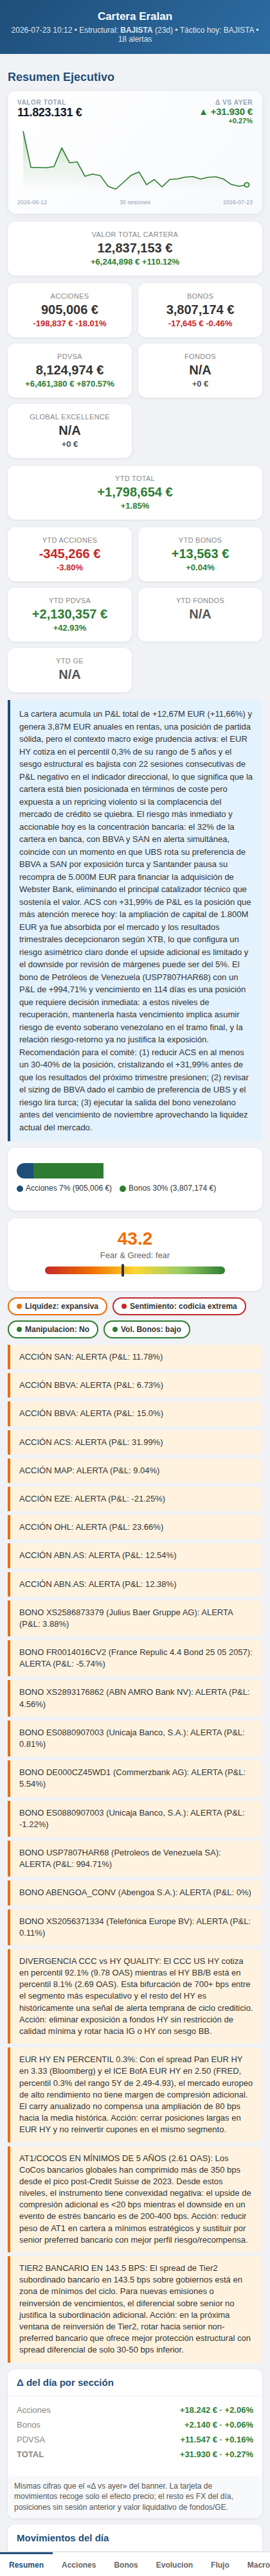Select the Vol. Bonos: bajo chip
The image size is (270, 2576).
(x=147, y=1329)
